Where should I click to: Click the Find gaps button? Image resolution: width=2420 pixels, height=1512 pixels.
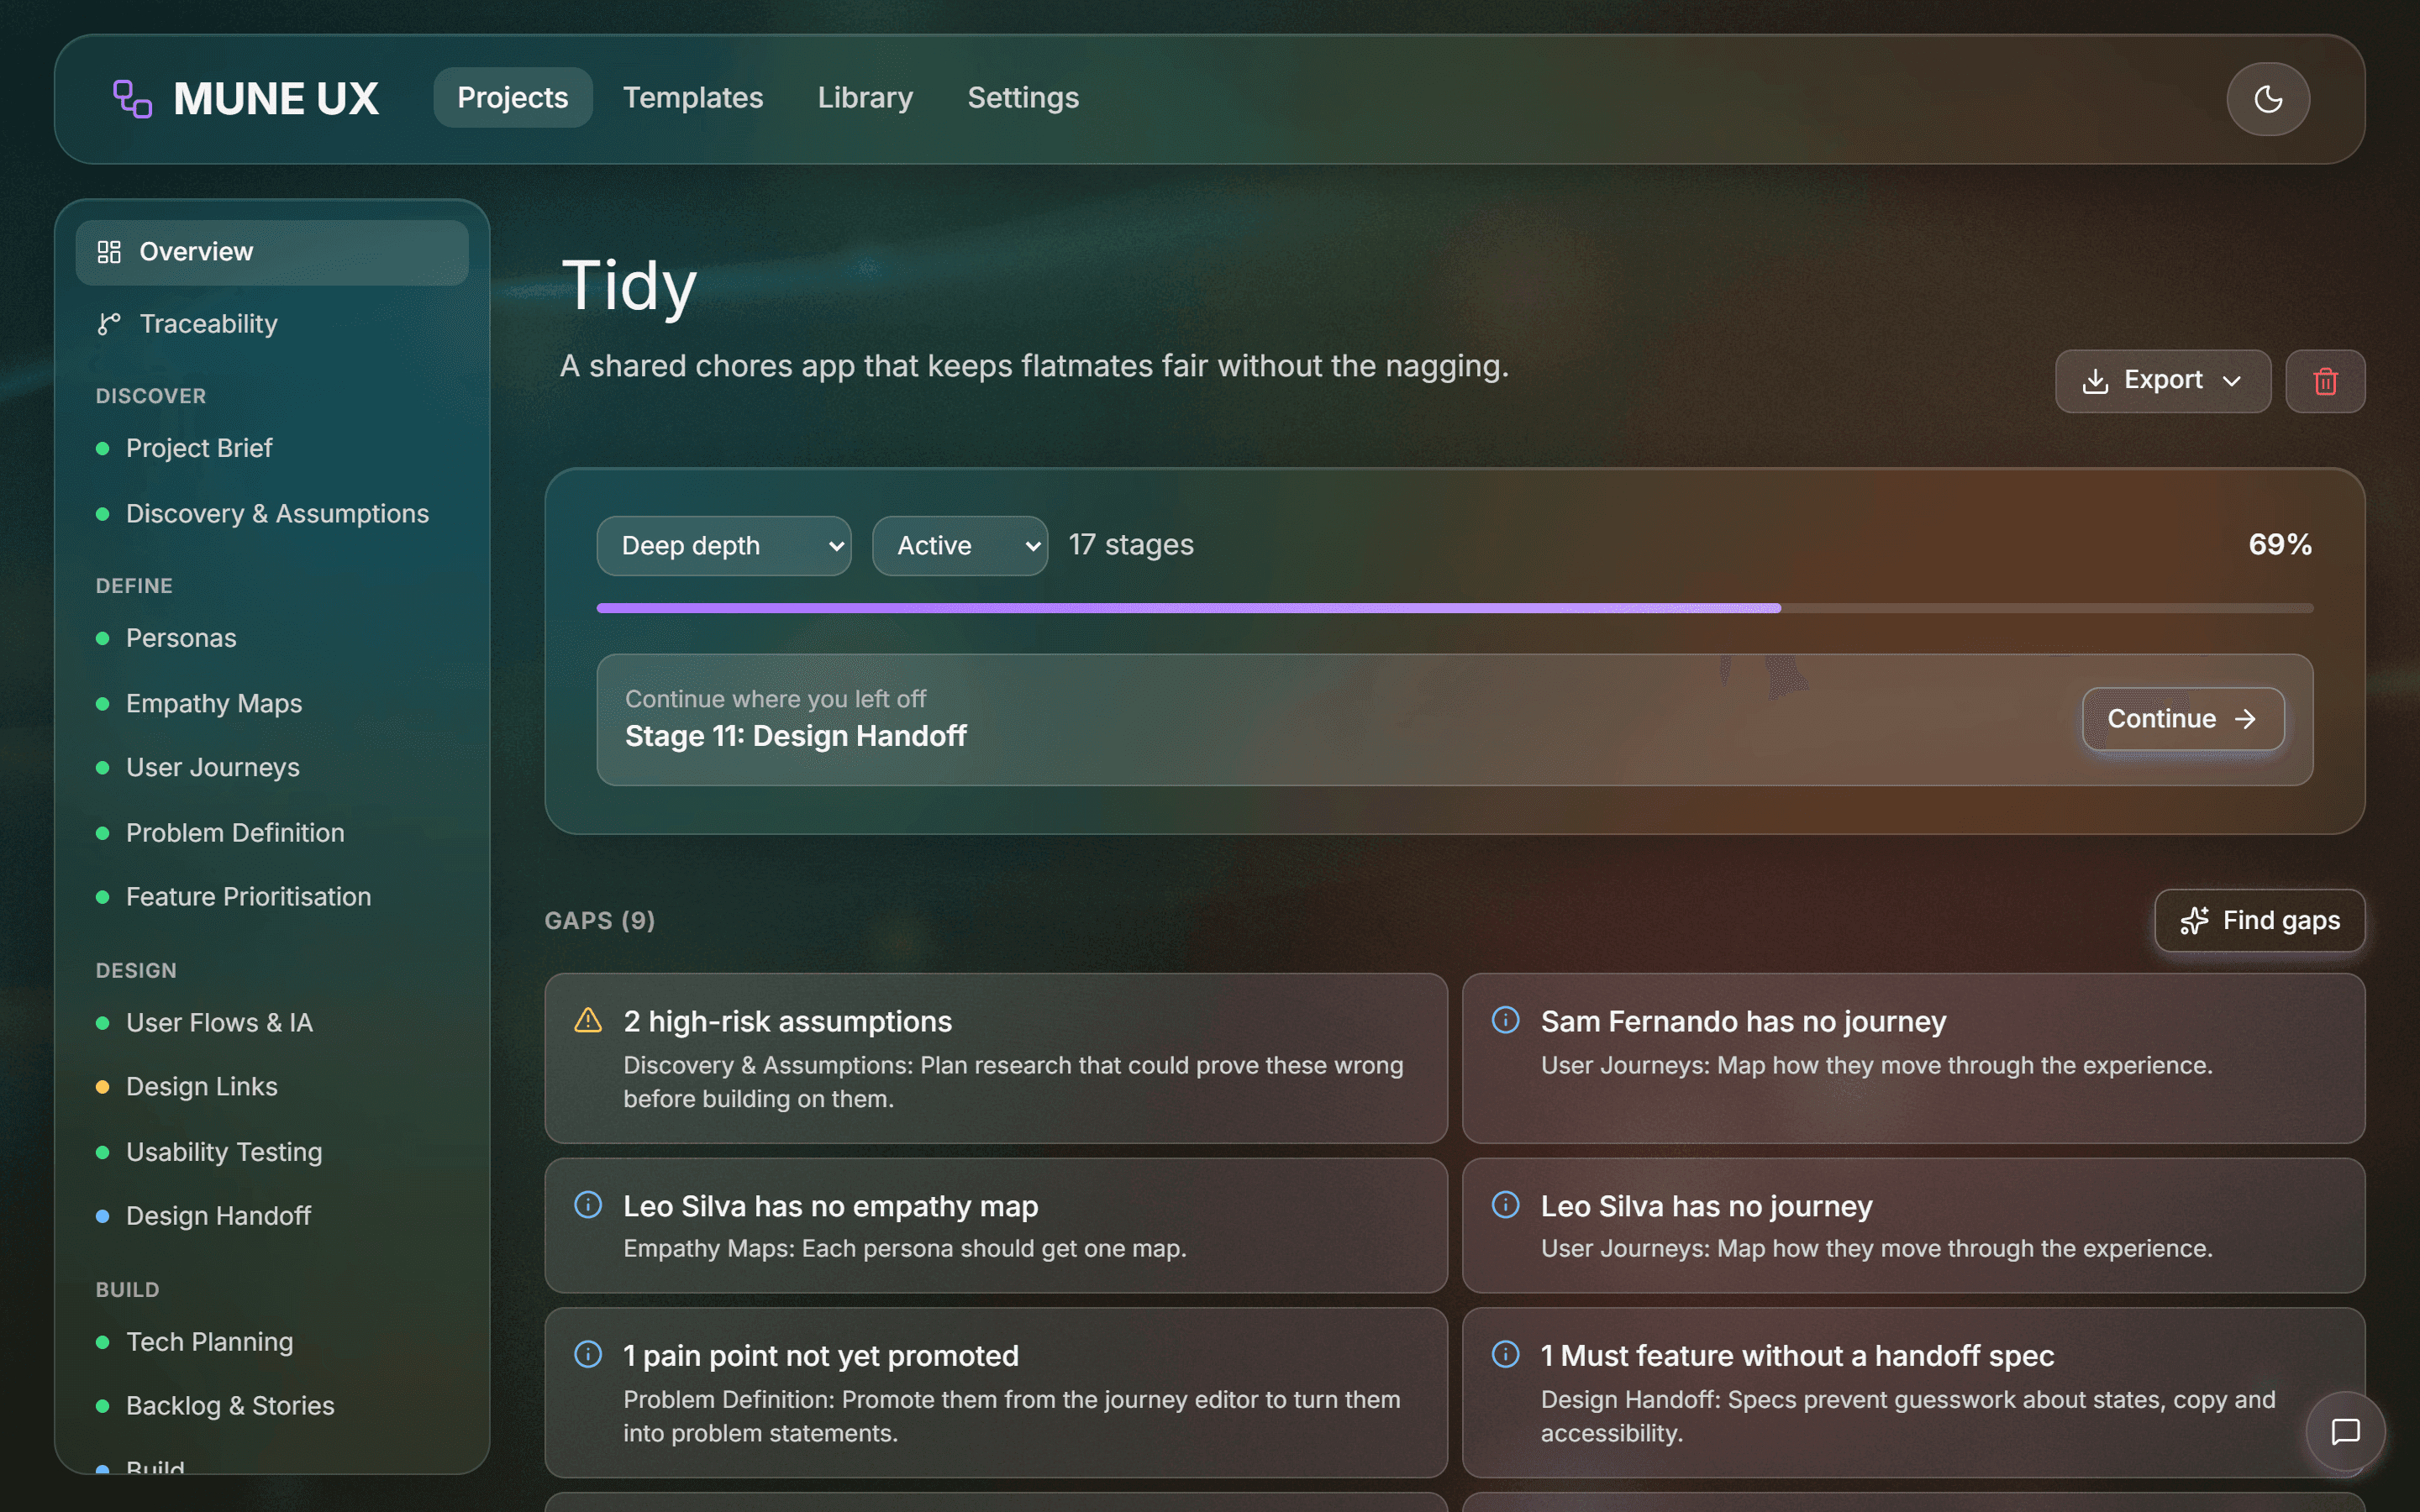pyautogui.click(x=2259, y=920)
